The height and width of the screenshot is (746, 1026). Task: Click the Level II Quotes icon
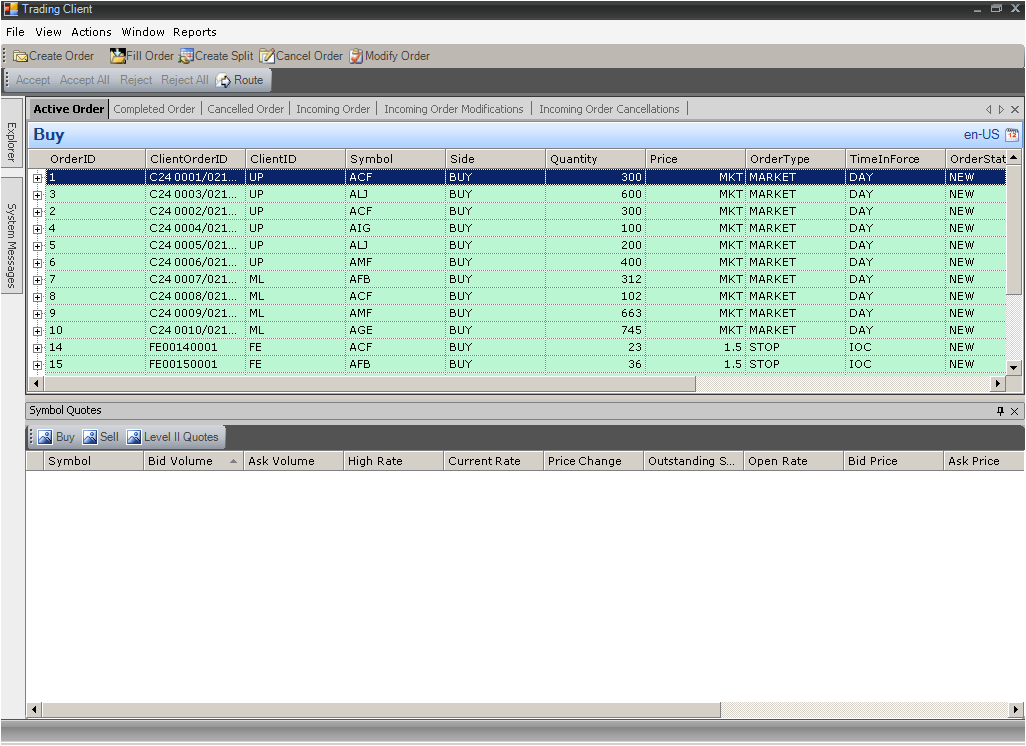point(134,437)
